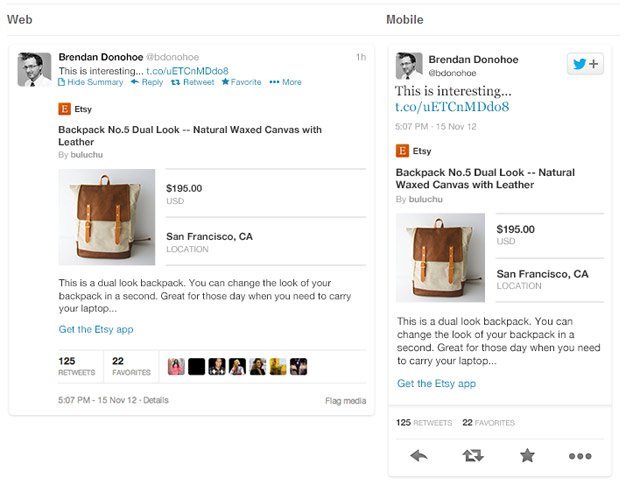This screenshot has width=640, height=485.
Task: Click Get the Etsy app in mobile card
Action: 436,383
